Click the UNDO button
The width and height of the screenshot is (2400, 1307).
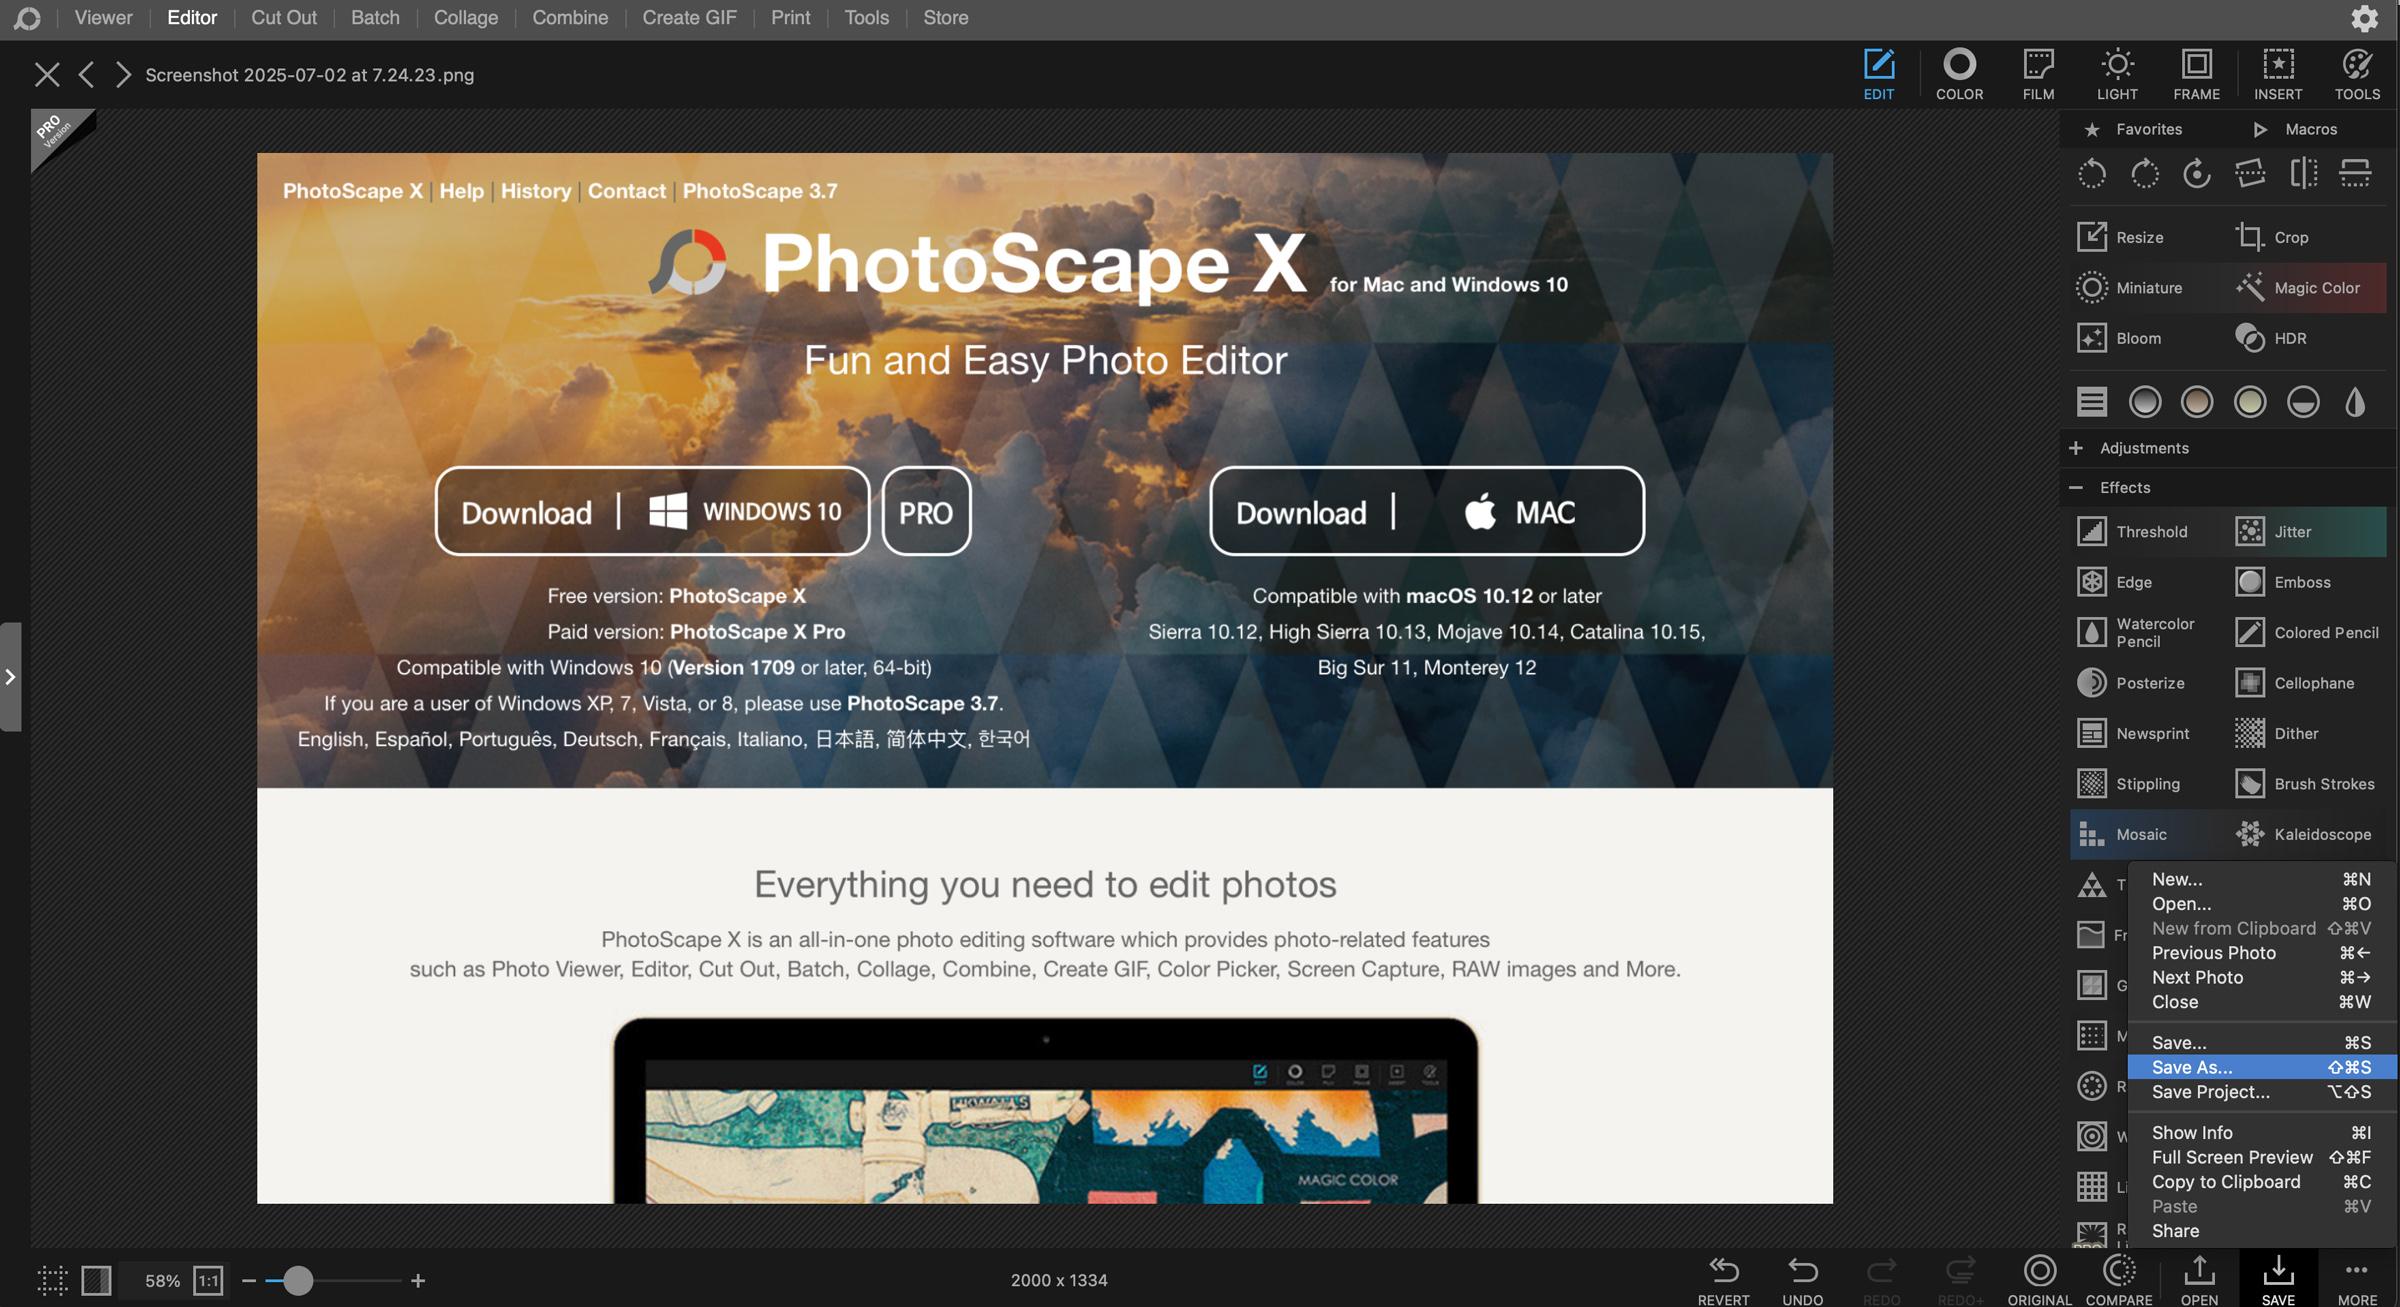click(x=1802, y=1279)
